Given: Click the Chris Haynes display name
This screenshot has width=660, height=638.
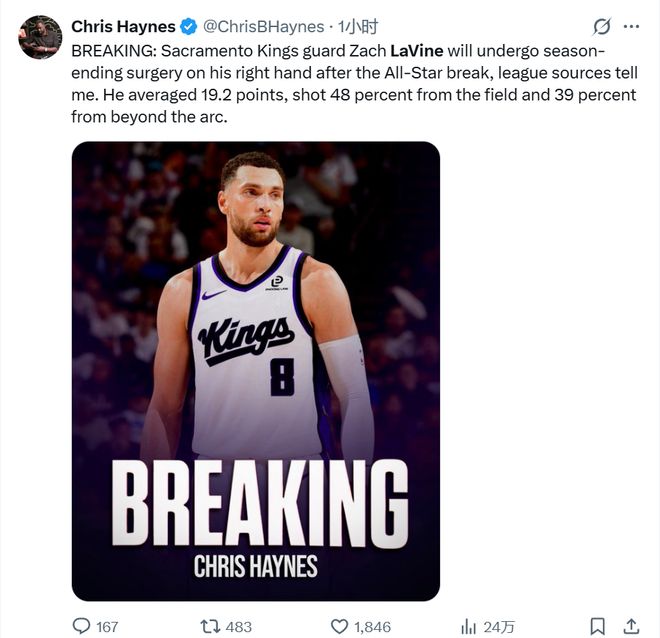Looking at the screenshot, I should click(123, 27).
